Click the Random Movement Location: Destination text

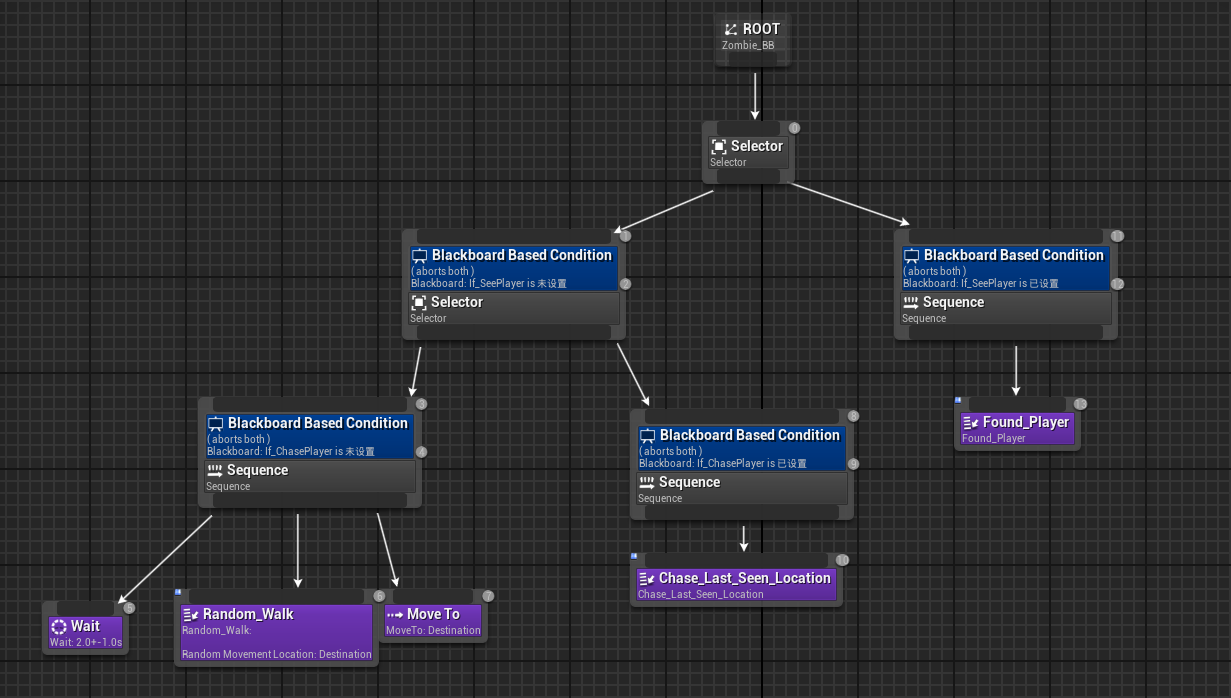click(x=277, y=654)
